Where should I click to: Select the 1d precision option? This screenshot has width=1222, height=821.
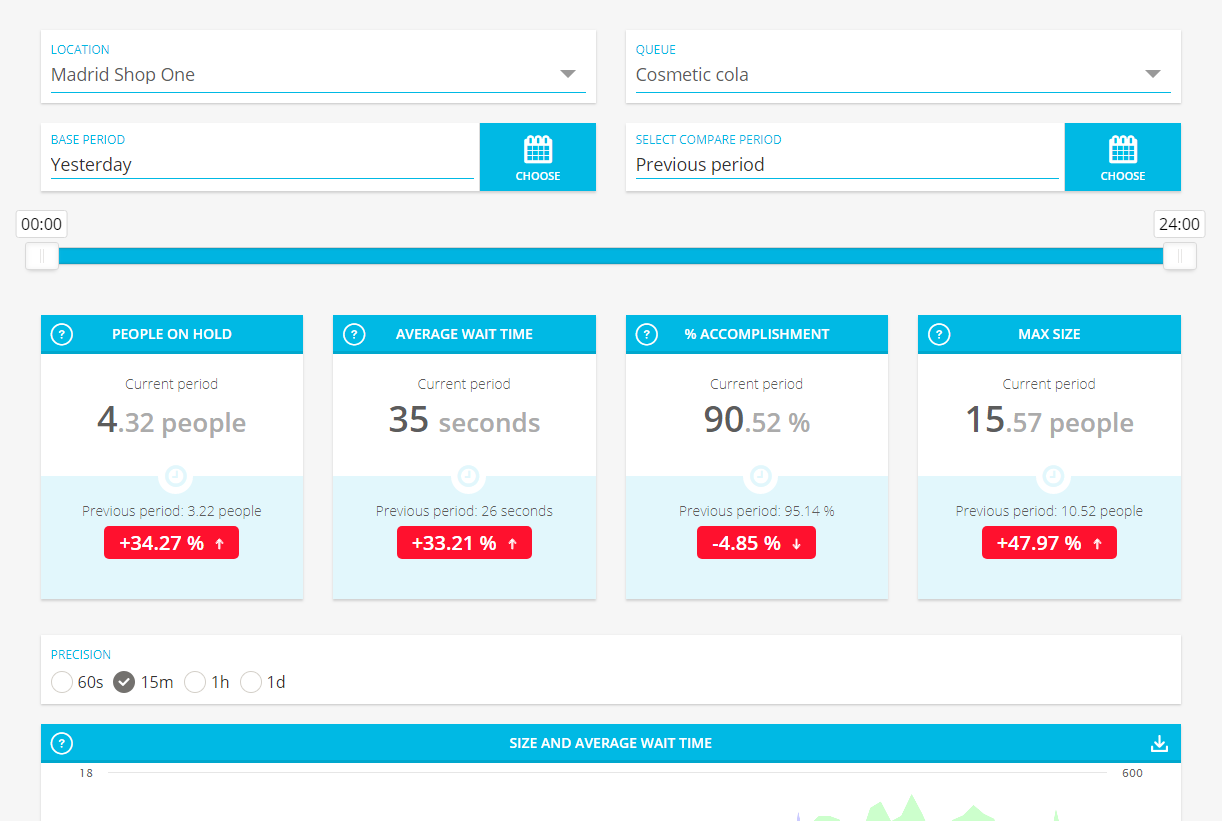251,682
